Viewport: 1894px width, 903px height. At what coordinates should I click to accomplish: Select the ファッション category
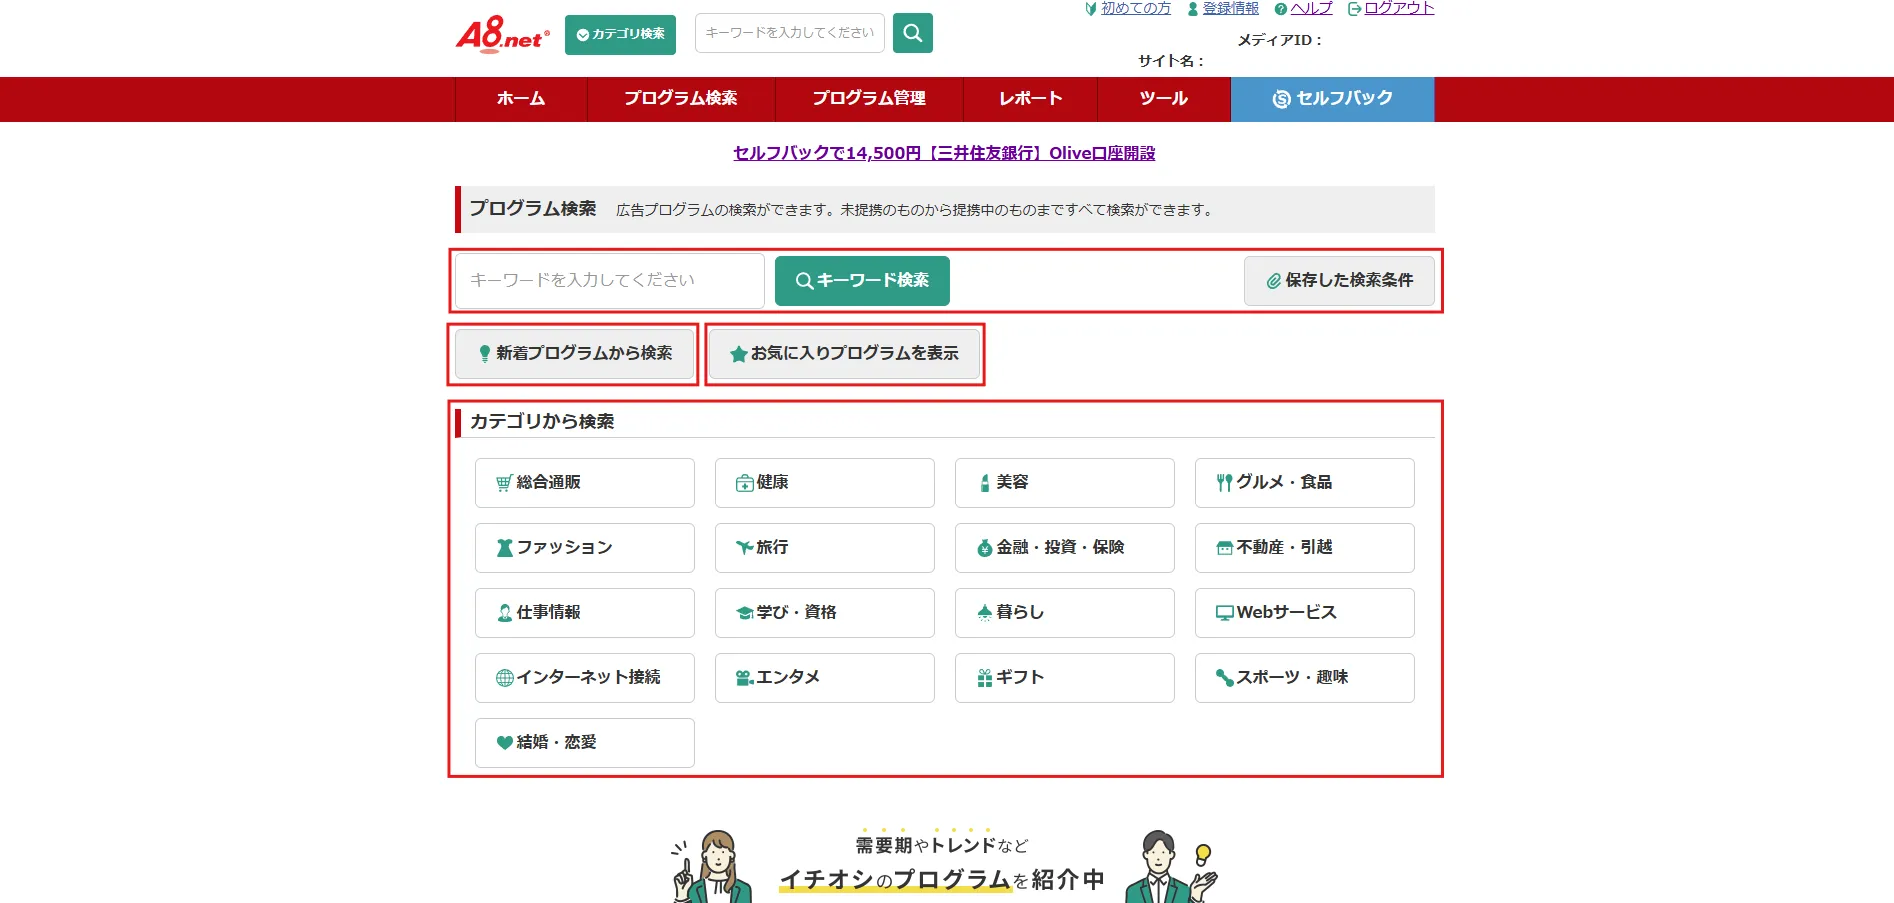pos(585,548)
